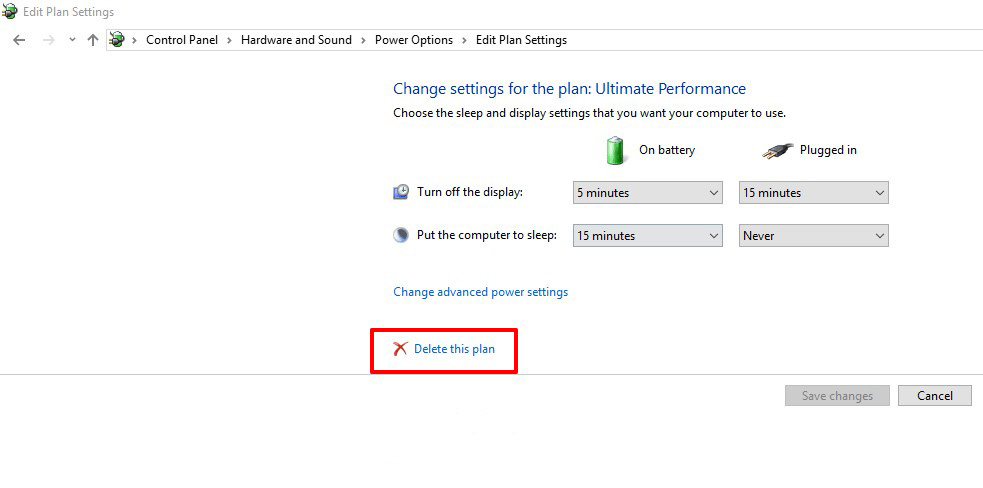
Task: Click the moon icon beside Put the computer to sleep
Action: 401,235
